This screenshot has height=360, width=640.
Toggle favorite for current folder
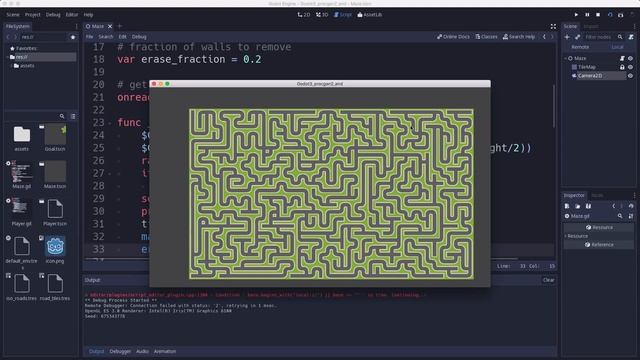pos(73,37)
